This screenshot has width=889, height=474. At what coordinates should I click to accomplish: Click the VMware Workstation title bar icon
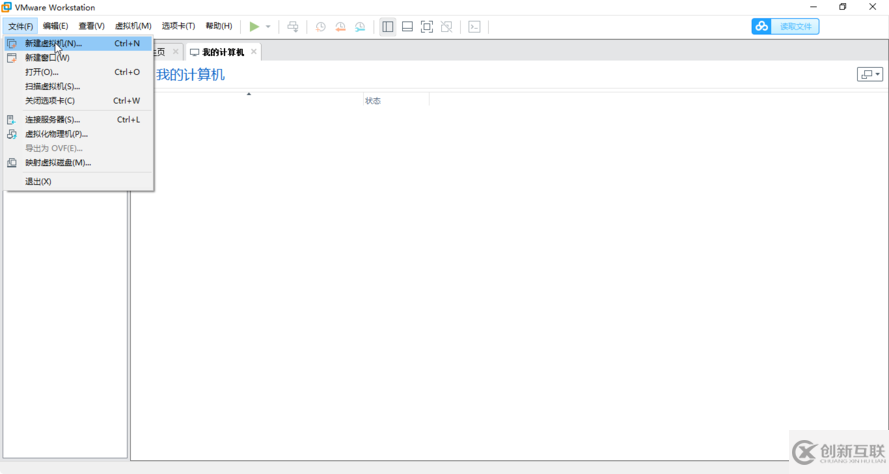pyautogui.click(x=6, y=7)
